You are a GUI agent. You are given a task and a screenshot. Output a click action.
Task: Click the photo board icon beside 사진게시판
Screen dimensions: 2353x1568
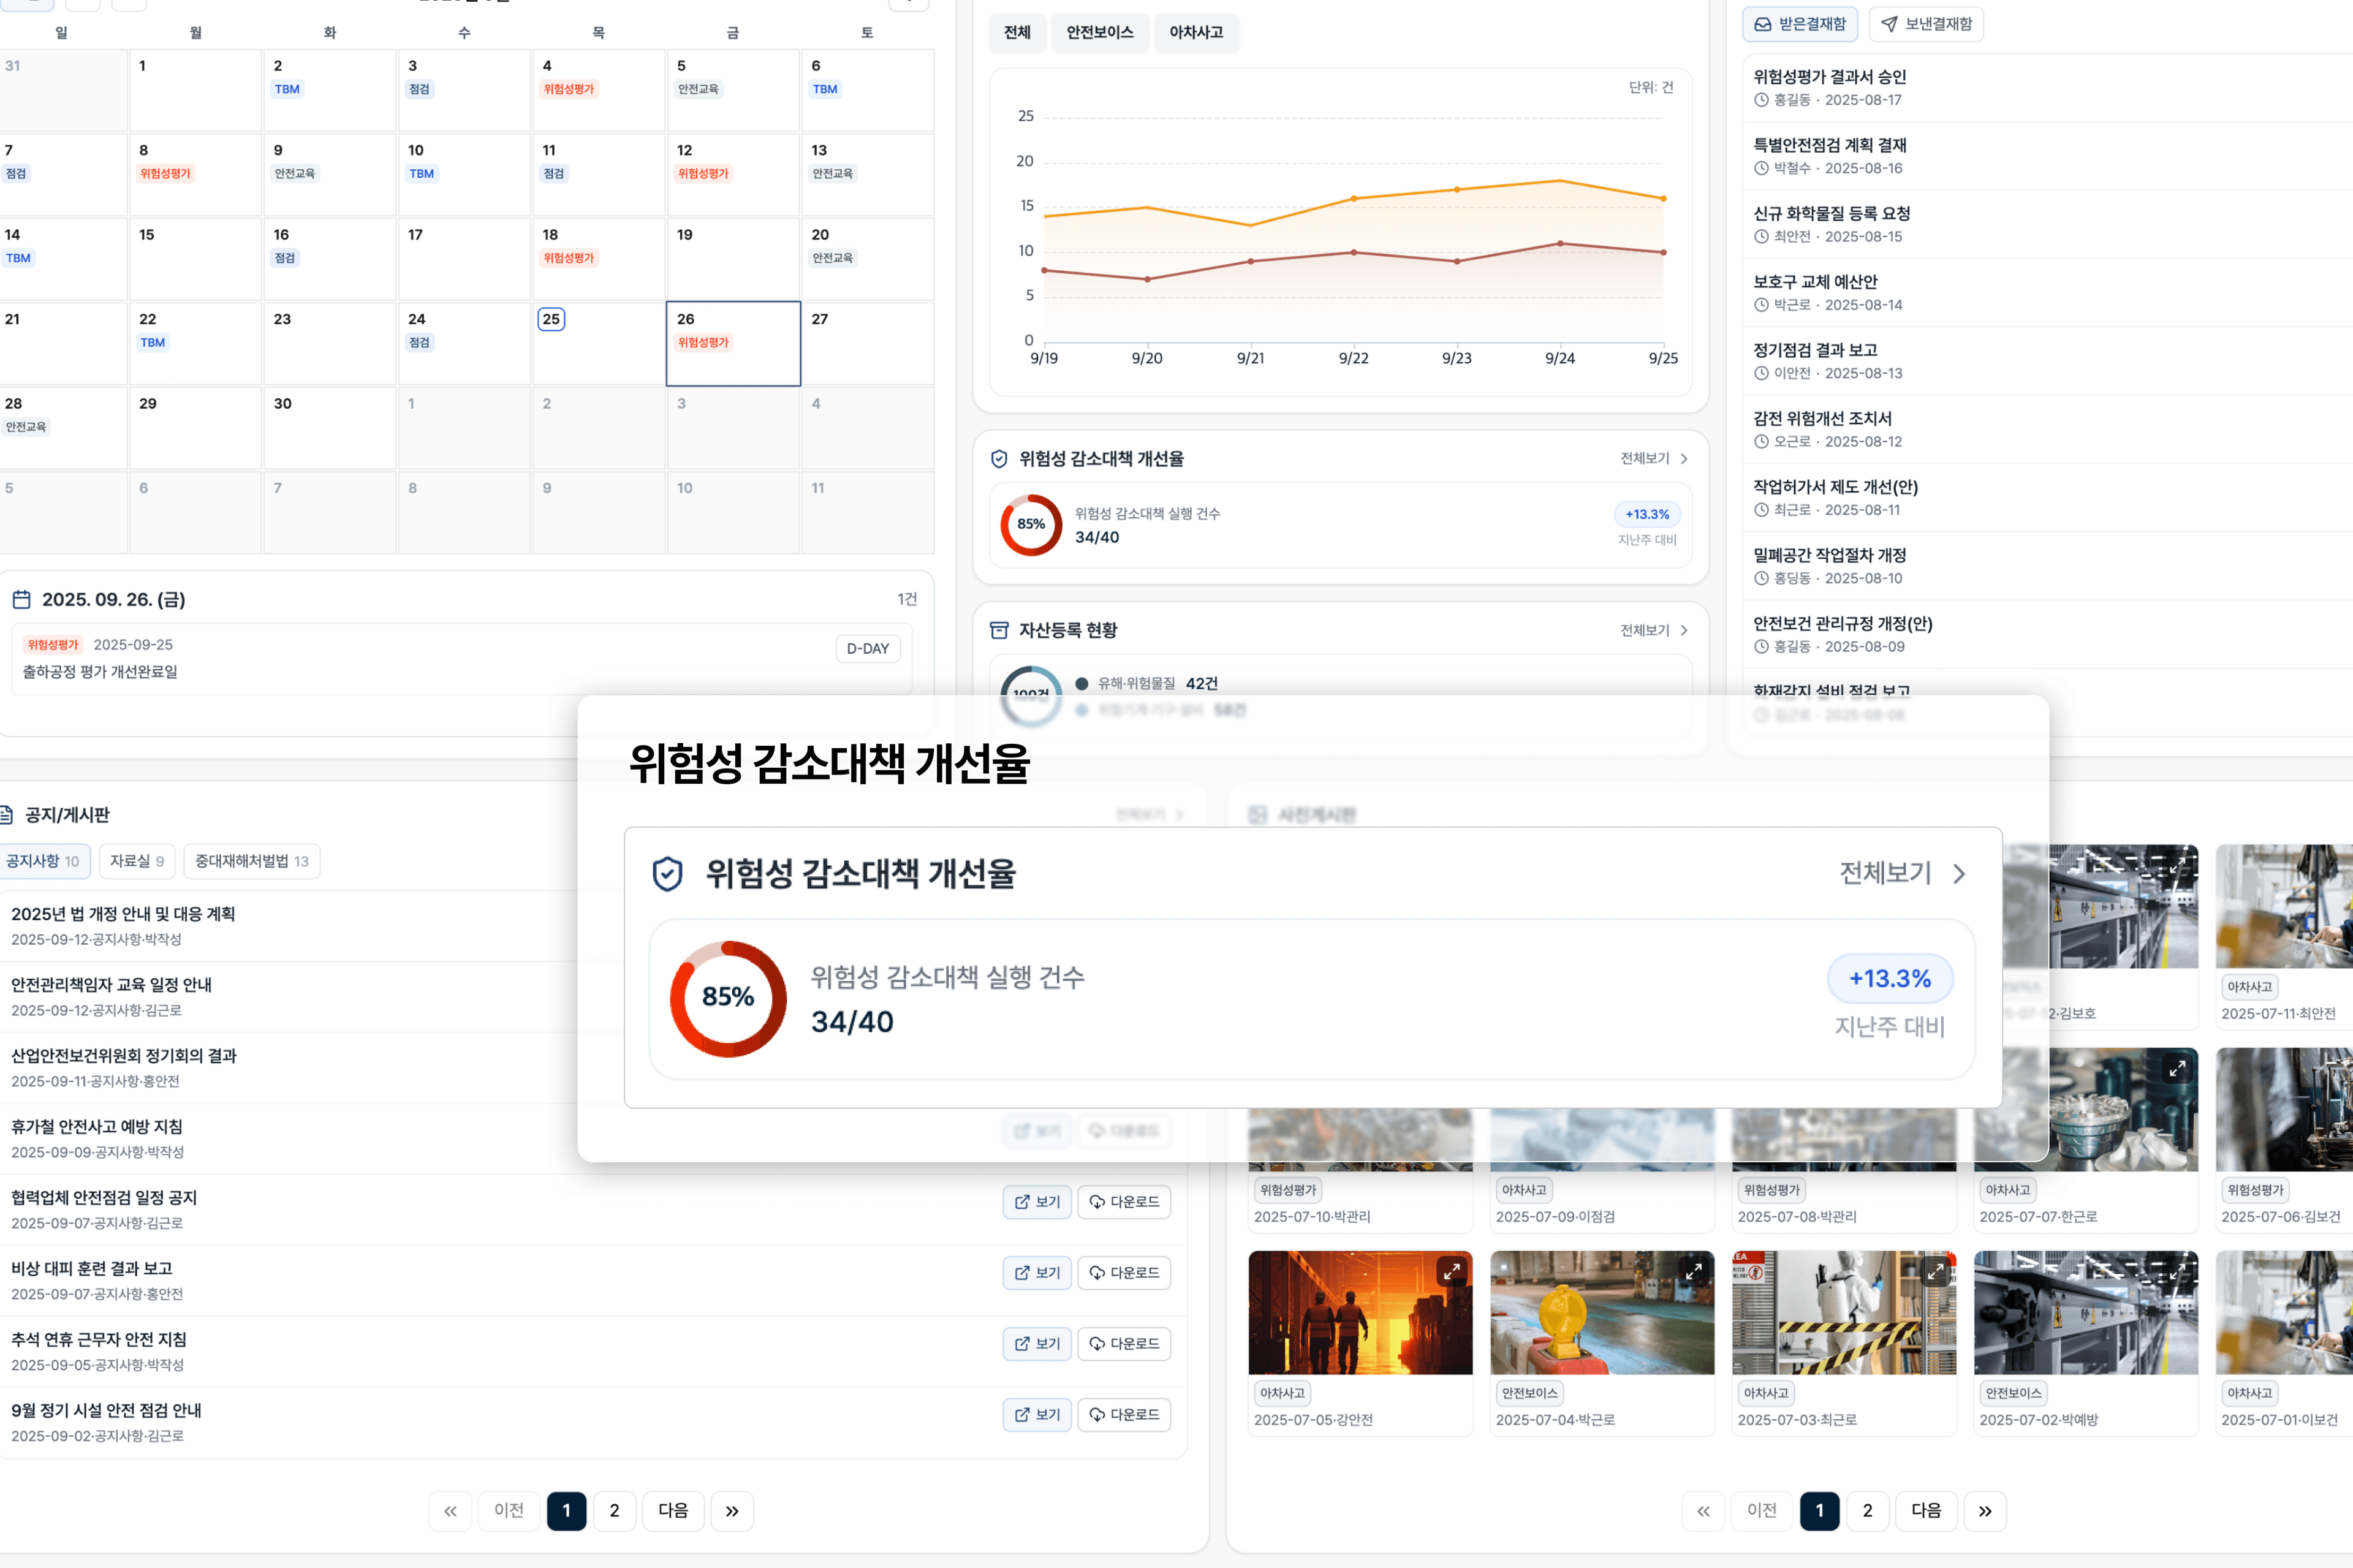point(1259,814)
